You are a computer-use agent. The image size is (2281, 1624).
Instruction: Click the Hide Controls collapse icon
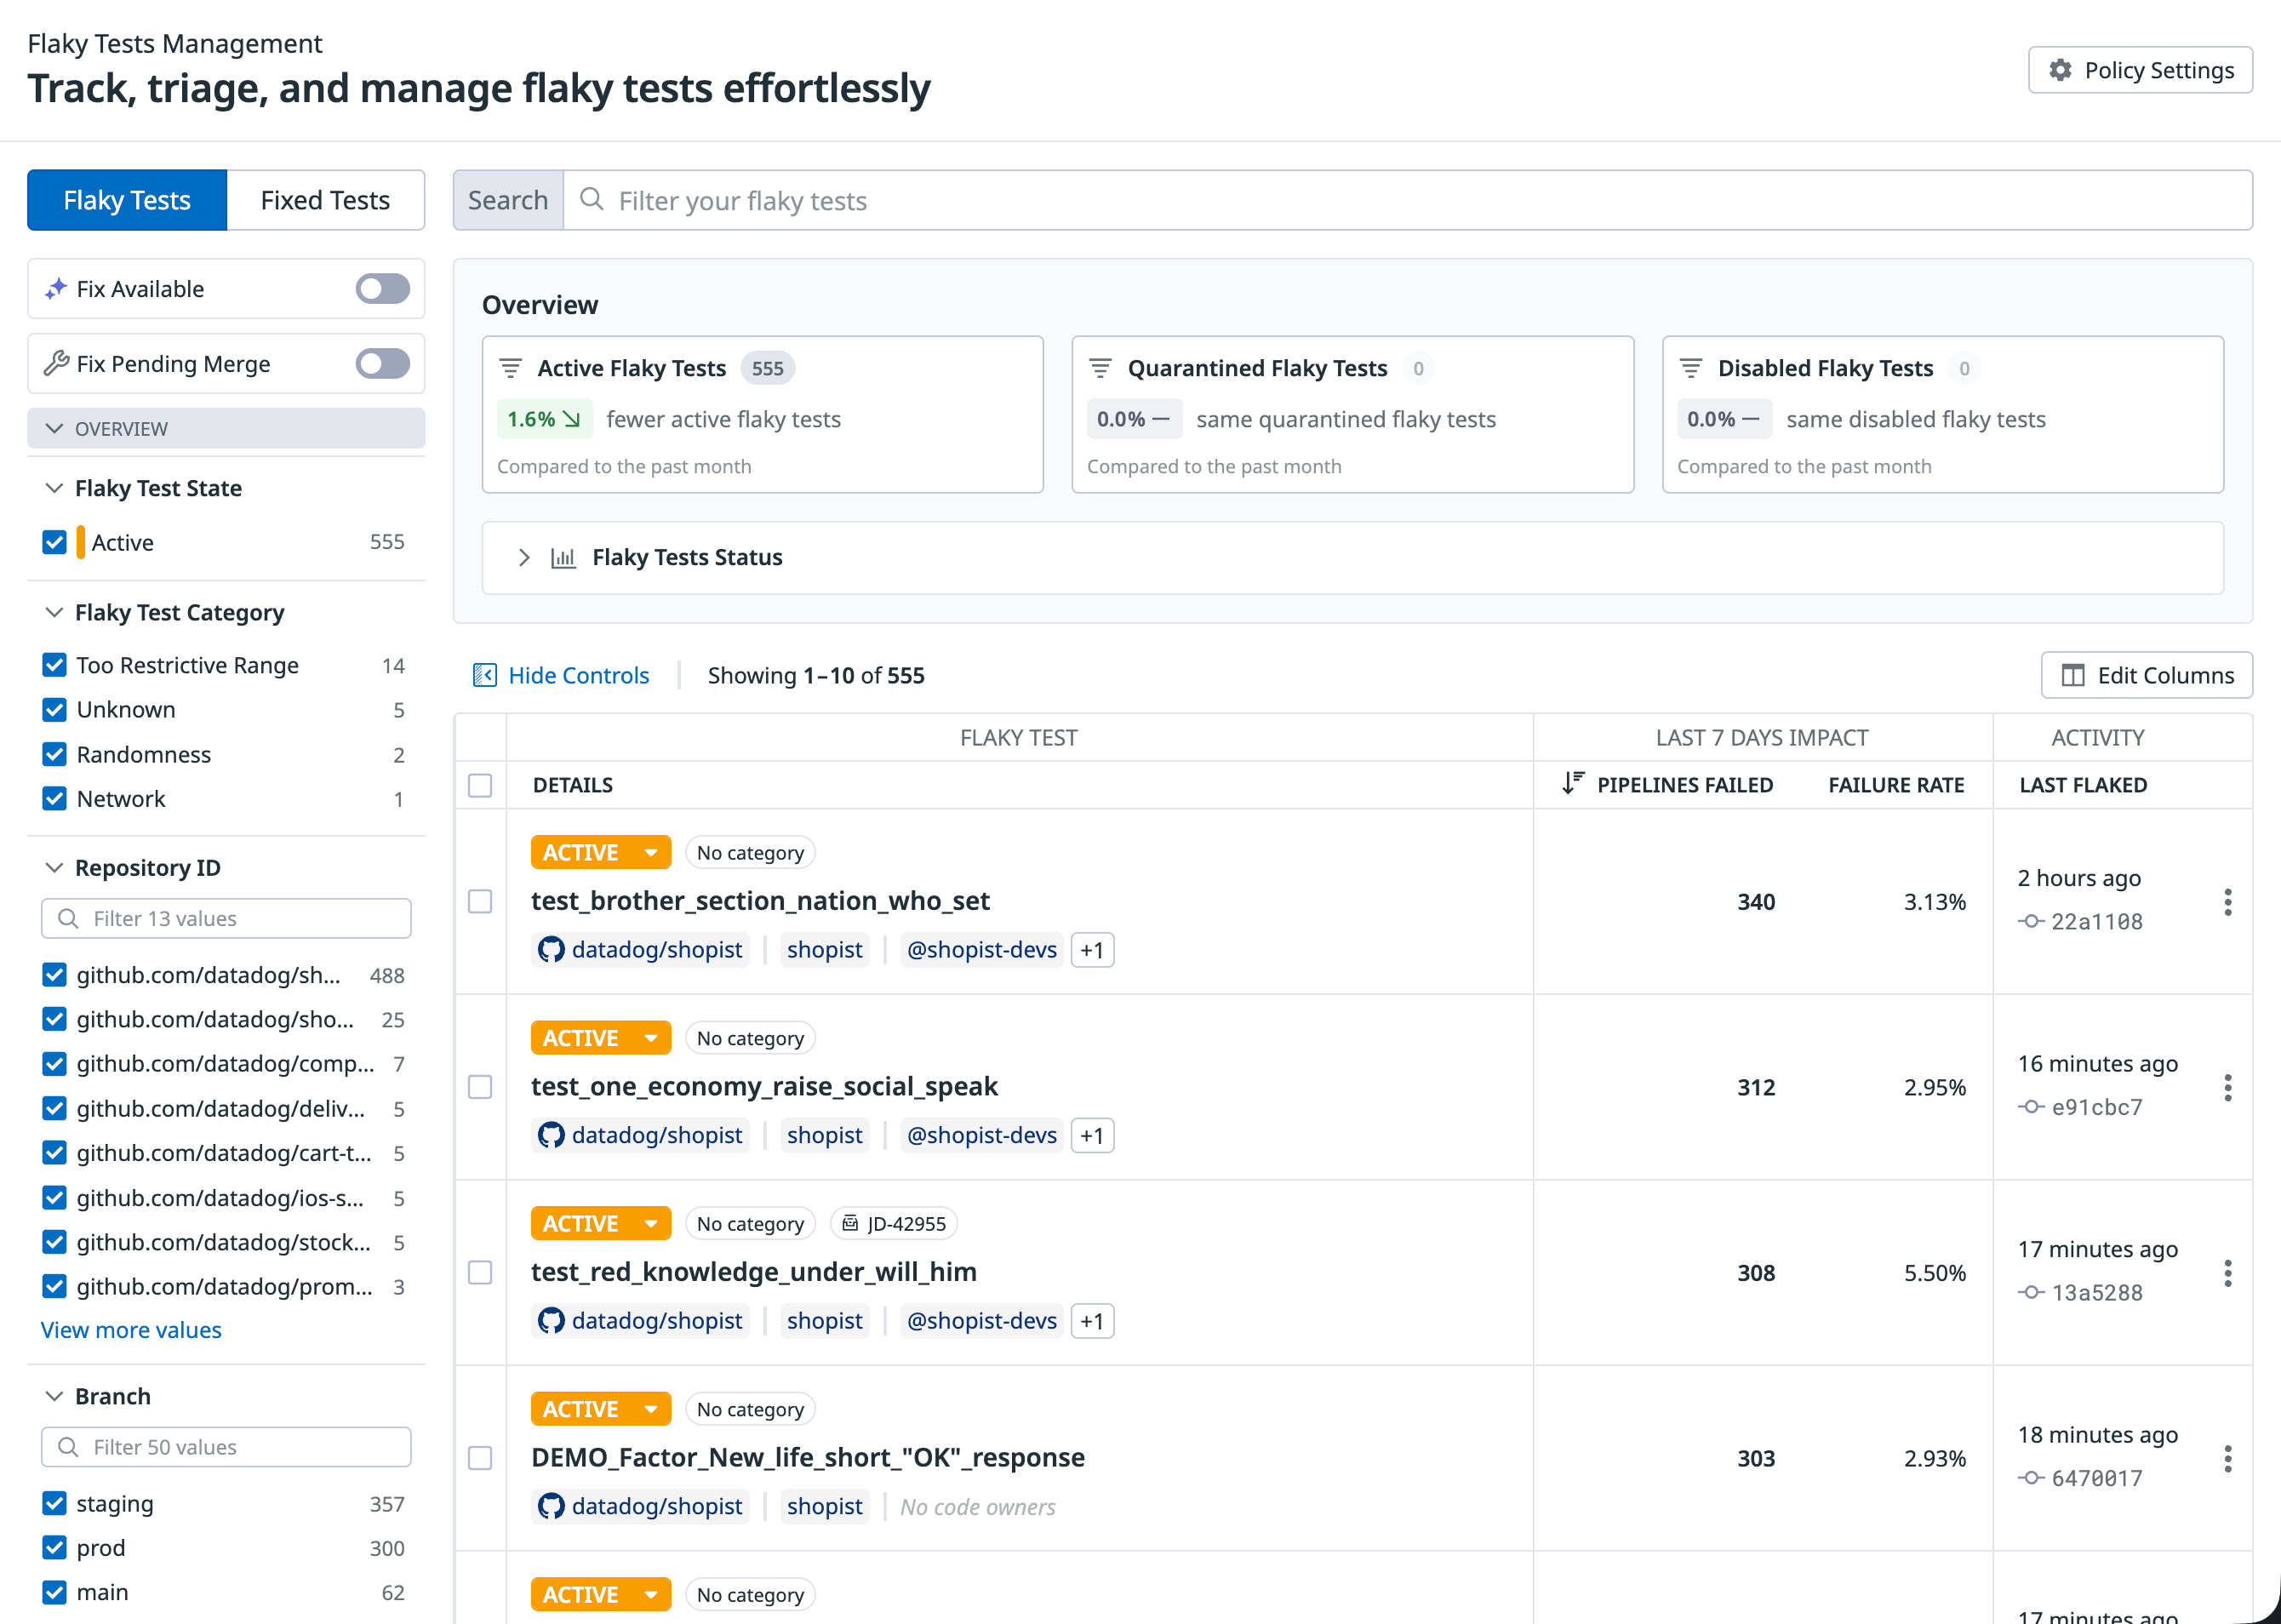point(485,675)
